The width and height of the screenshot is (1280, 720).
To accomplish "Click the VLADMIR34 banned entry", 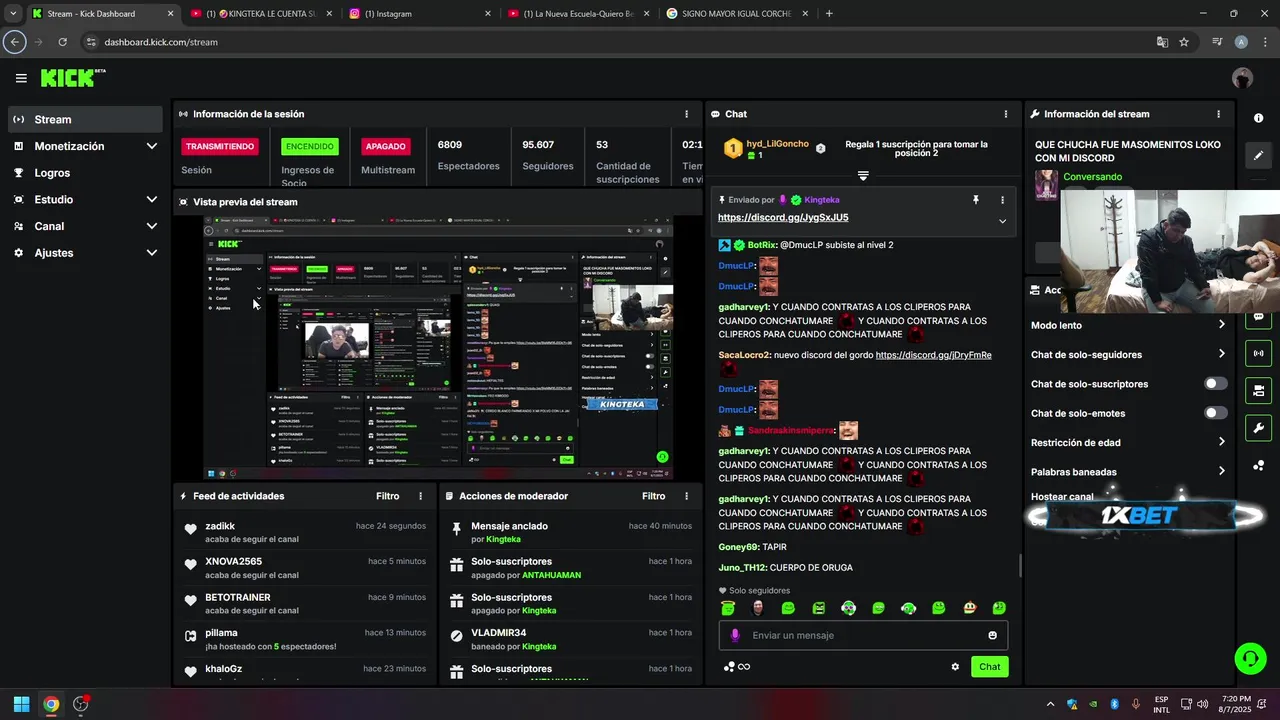I will pos(571,640).
